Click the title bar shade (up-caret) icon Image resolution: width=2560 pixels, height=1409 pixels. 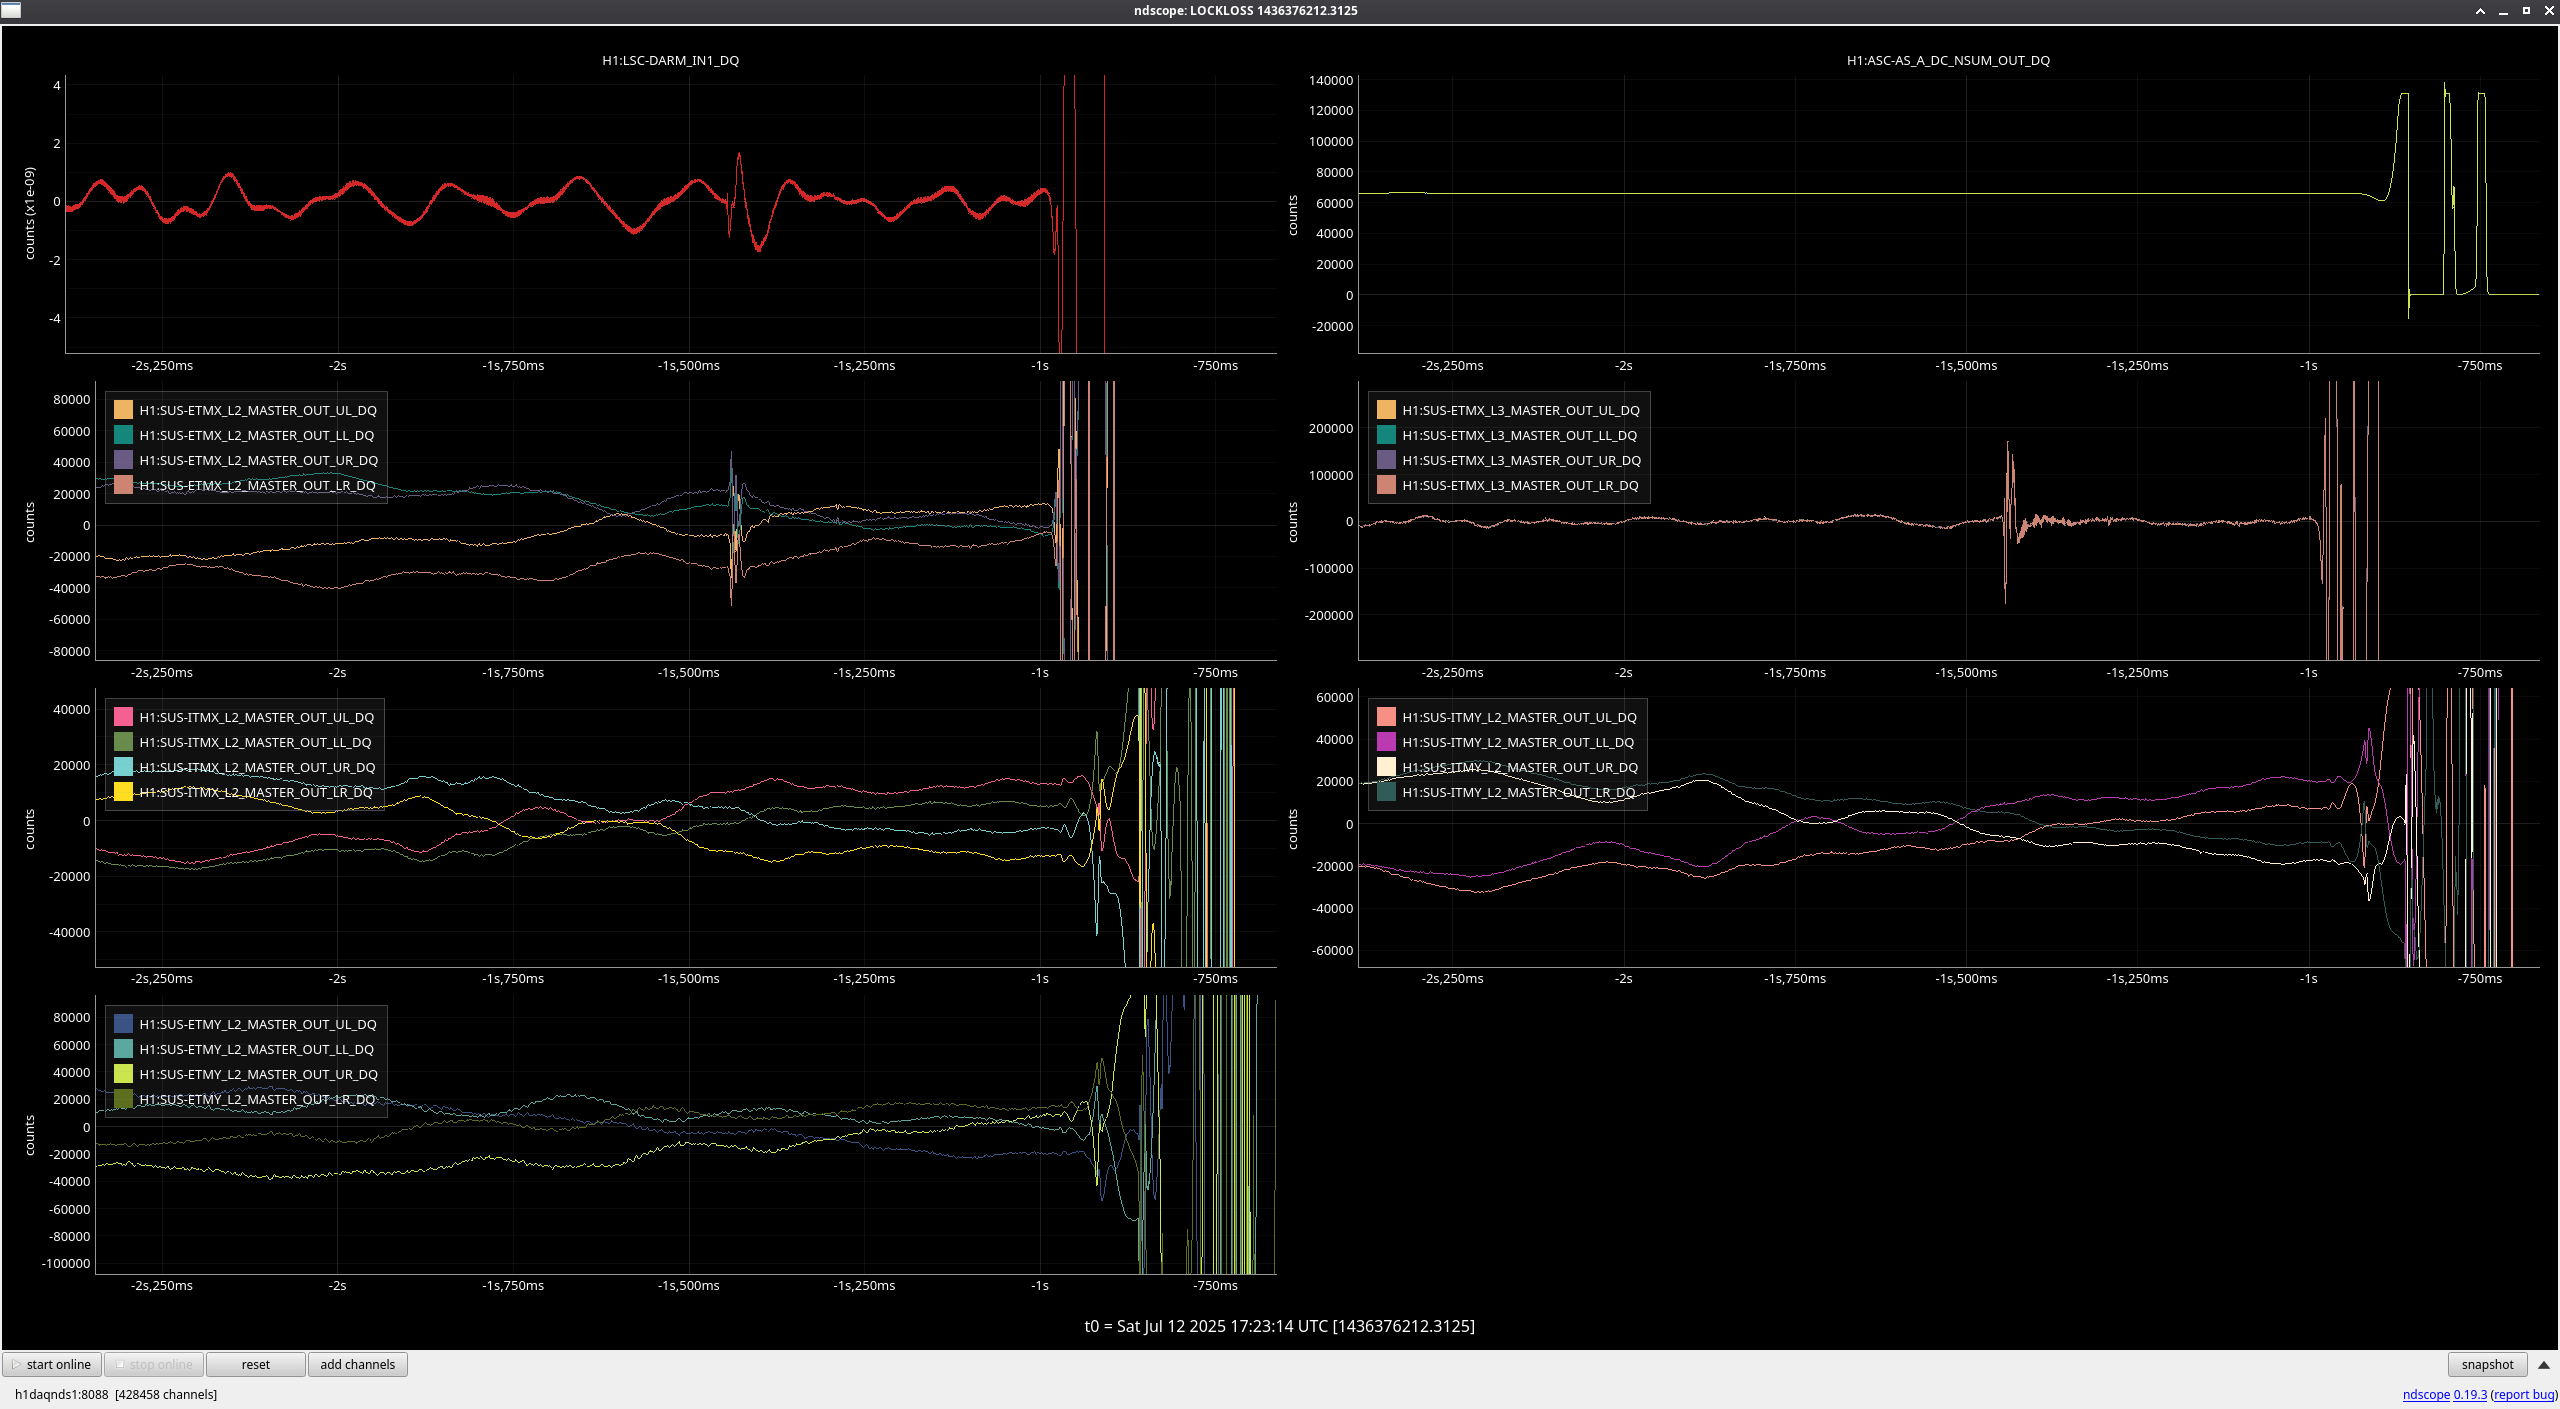click(2480, 11)
